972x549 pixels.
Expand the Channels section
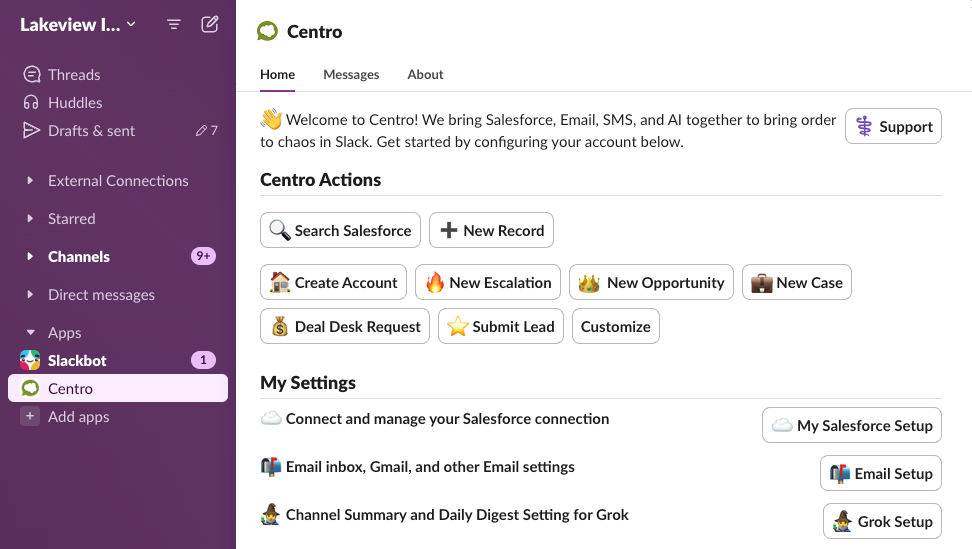click(x=30, y=257)
